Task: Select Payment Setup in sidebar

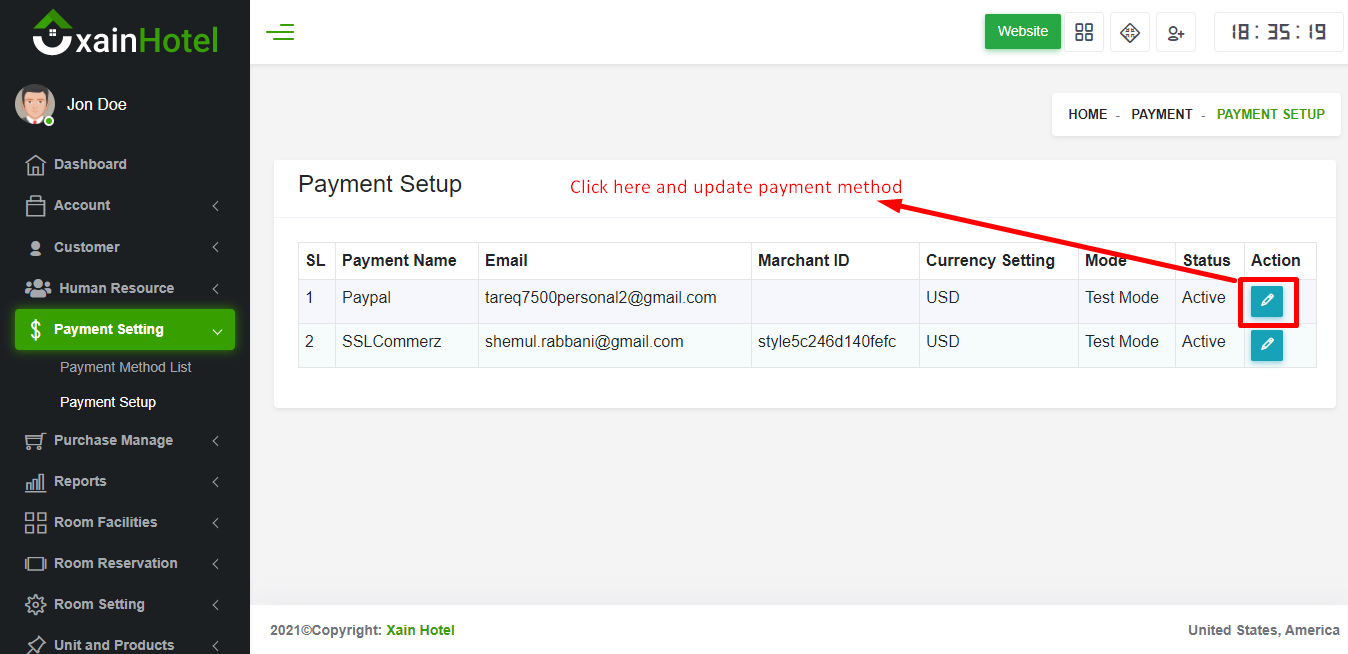Action: pos(108,402)
